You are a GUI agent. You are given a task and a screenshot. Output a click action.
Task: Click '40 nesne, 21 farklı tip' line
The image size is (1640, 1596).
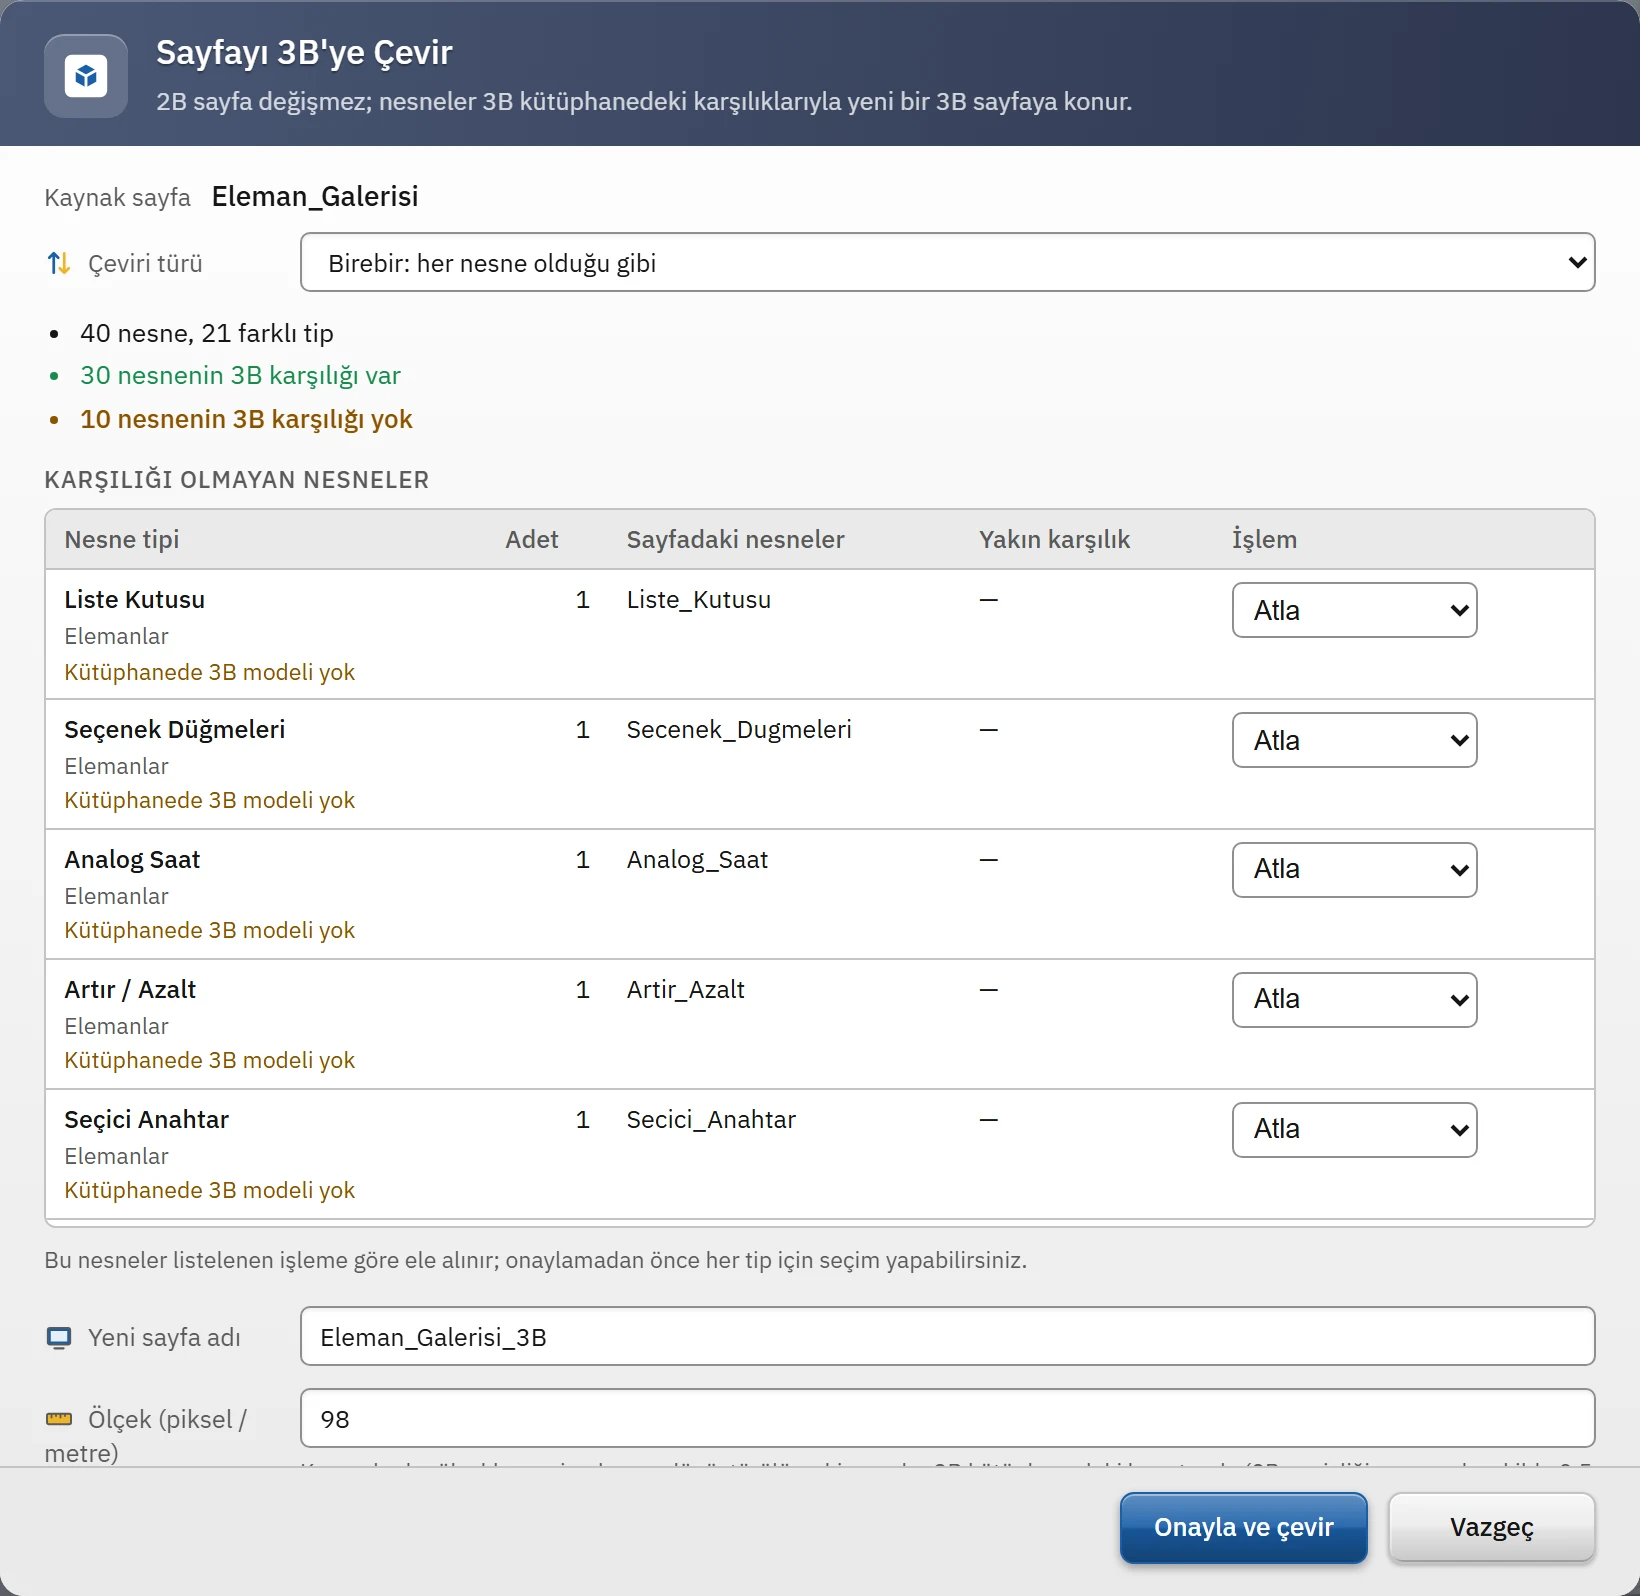click(207, 333)
